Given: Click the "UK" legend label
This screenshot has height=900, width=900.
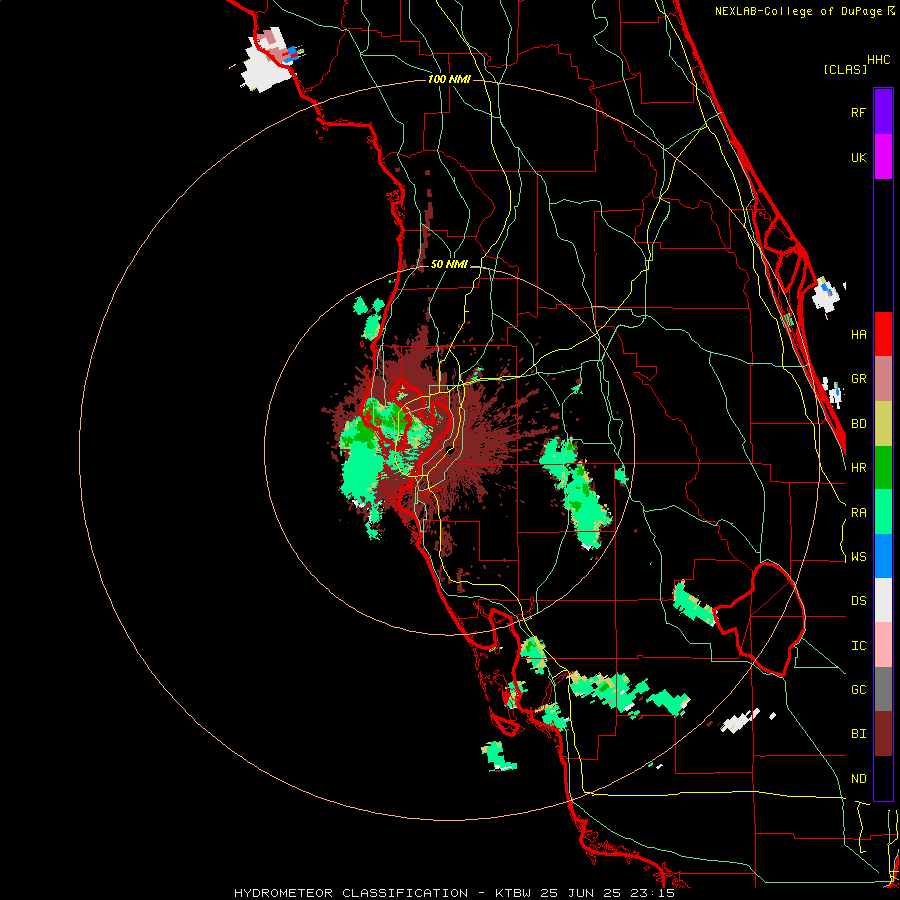Looking at the screenshot, I should point(858,157).
